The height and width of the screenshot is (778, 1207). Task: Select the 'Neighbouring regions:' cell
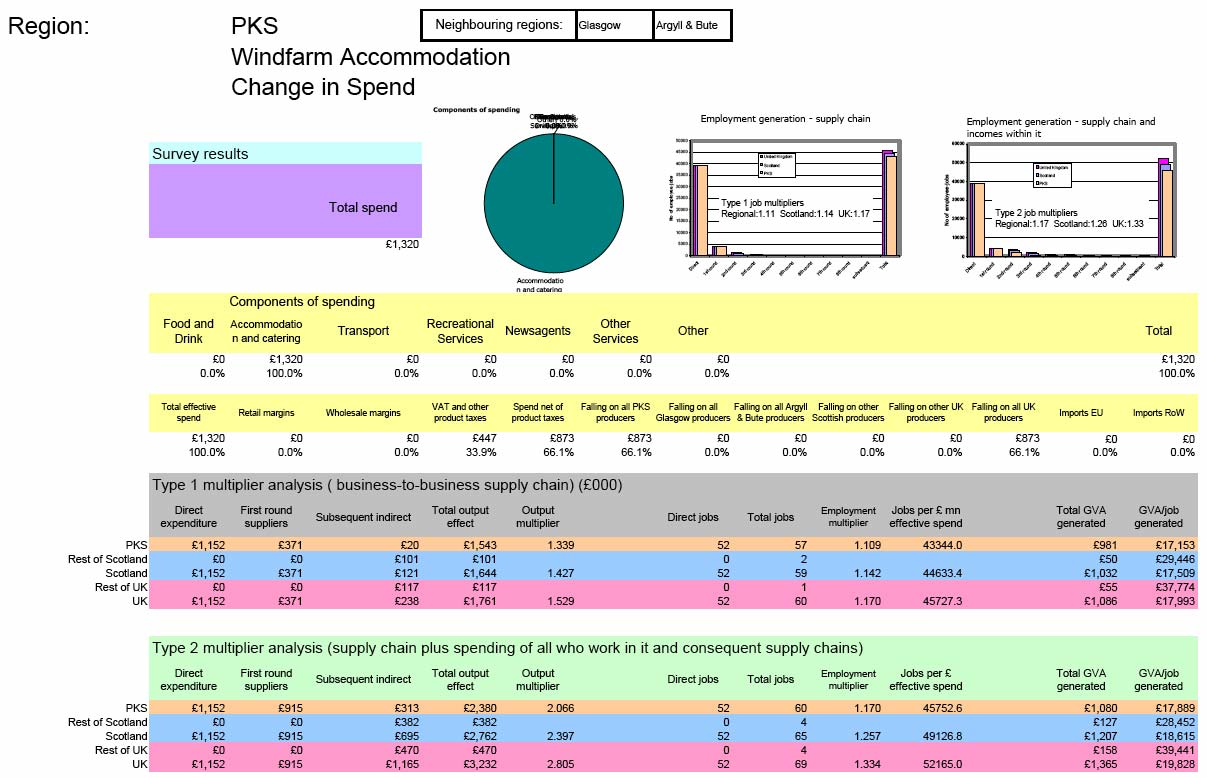point(499,25)
